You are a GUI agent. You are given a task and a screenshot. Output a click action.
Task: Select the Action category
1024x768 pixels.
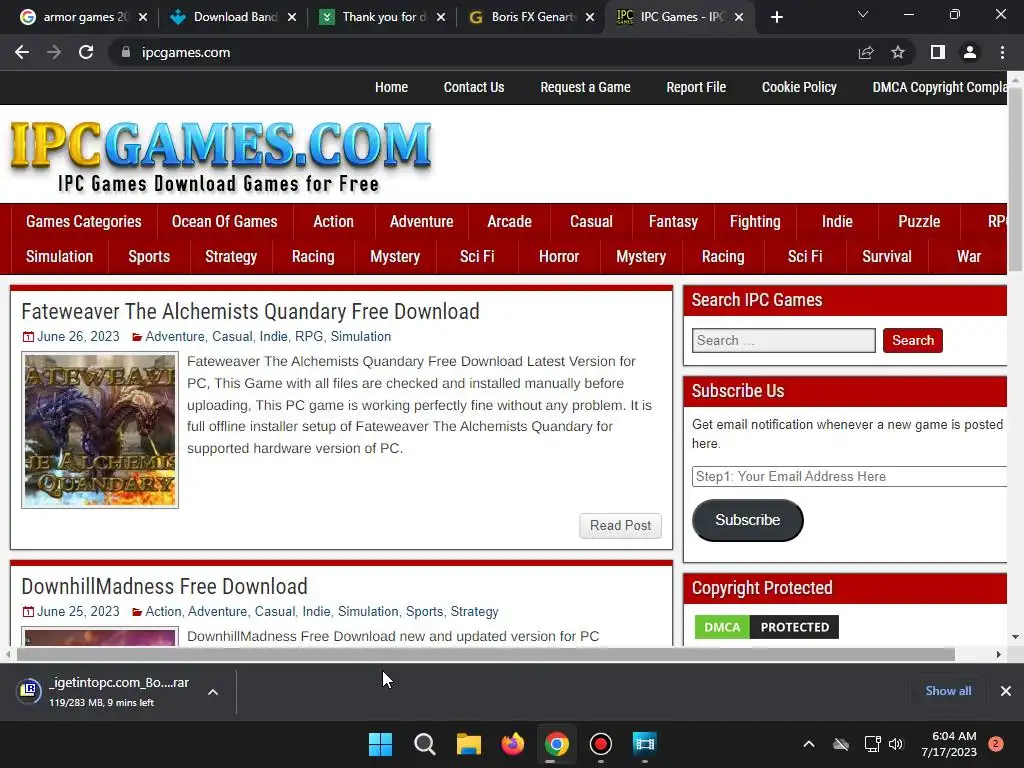coord(333,221)
